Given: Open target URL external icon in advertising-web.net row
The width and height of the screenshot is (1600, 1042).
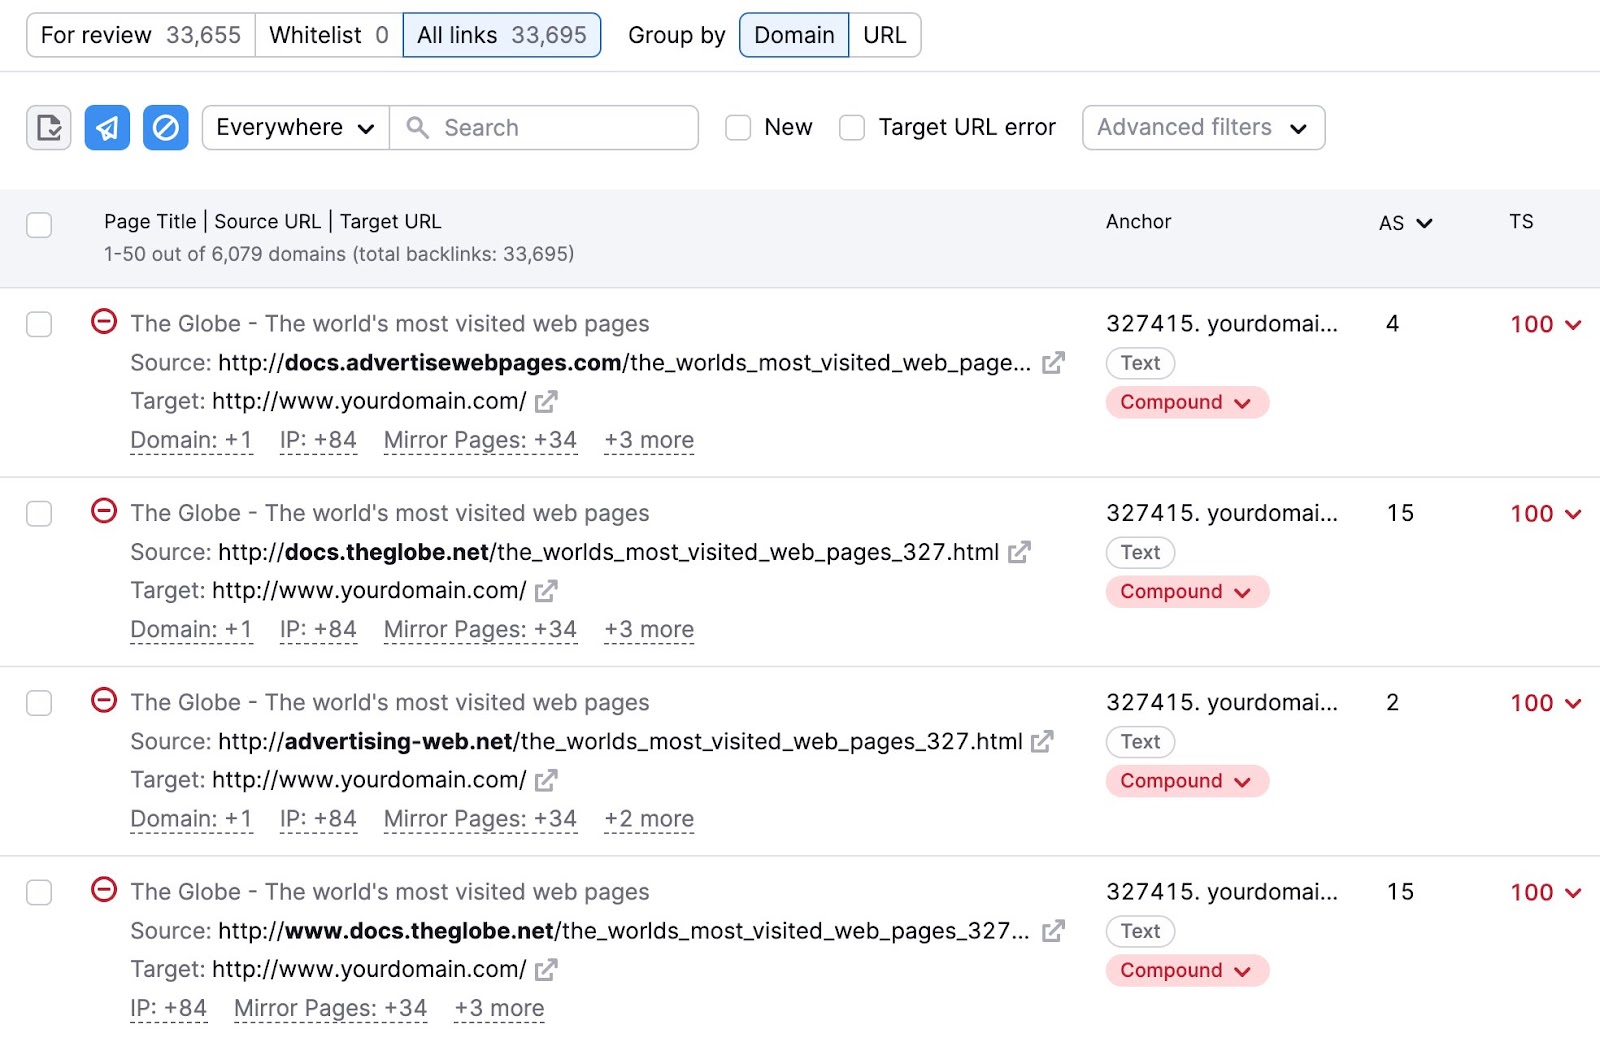Looking at the screenshot, I should point(546,780).
